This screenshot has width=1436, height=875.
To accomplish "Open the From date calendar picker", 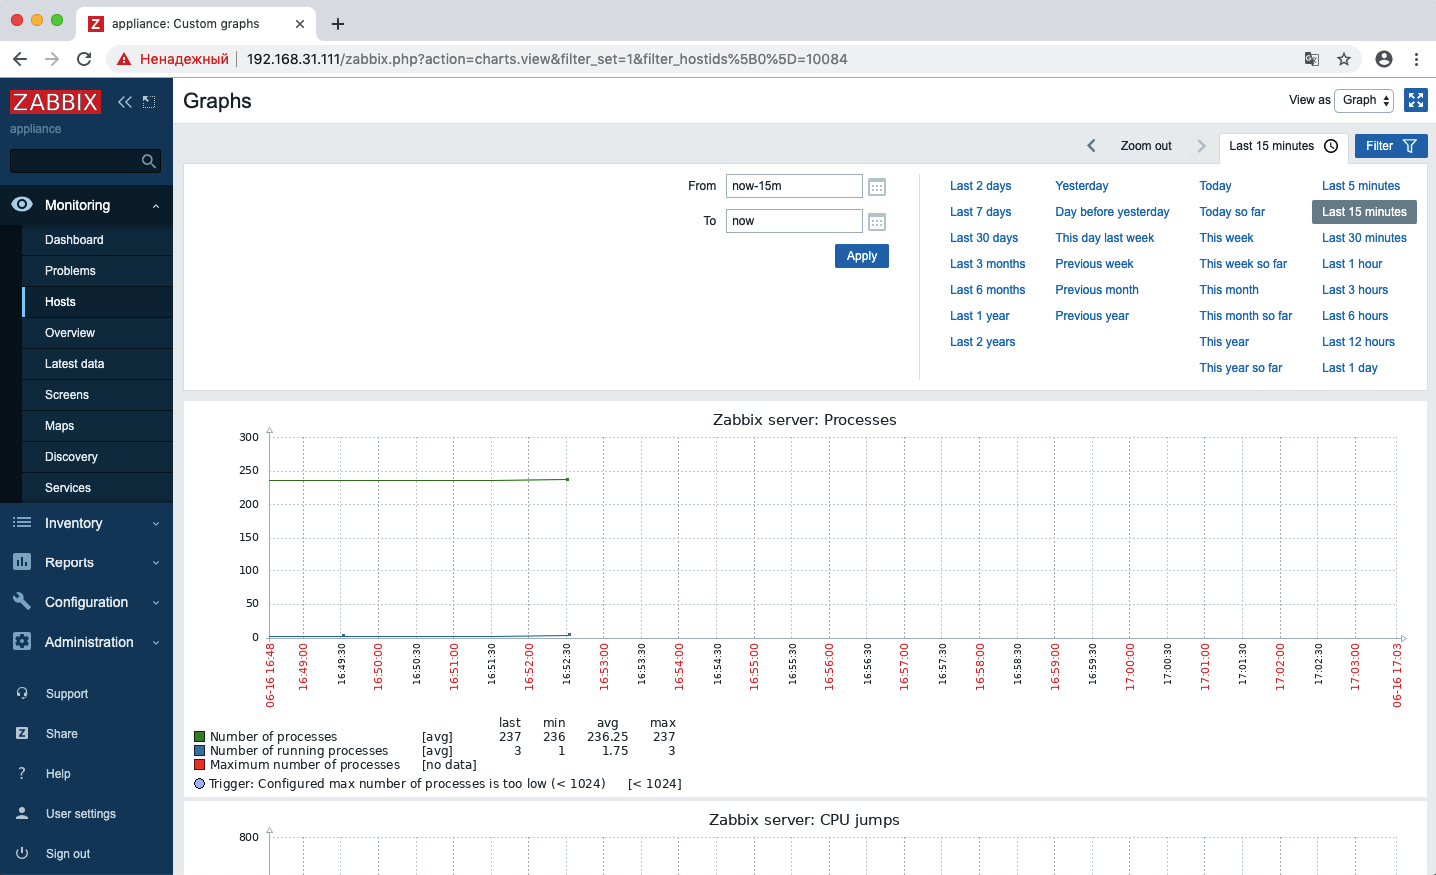I will click(877, 187).
